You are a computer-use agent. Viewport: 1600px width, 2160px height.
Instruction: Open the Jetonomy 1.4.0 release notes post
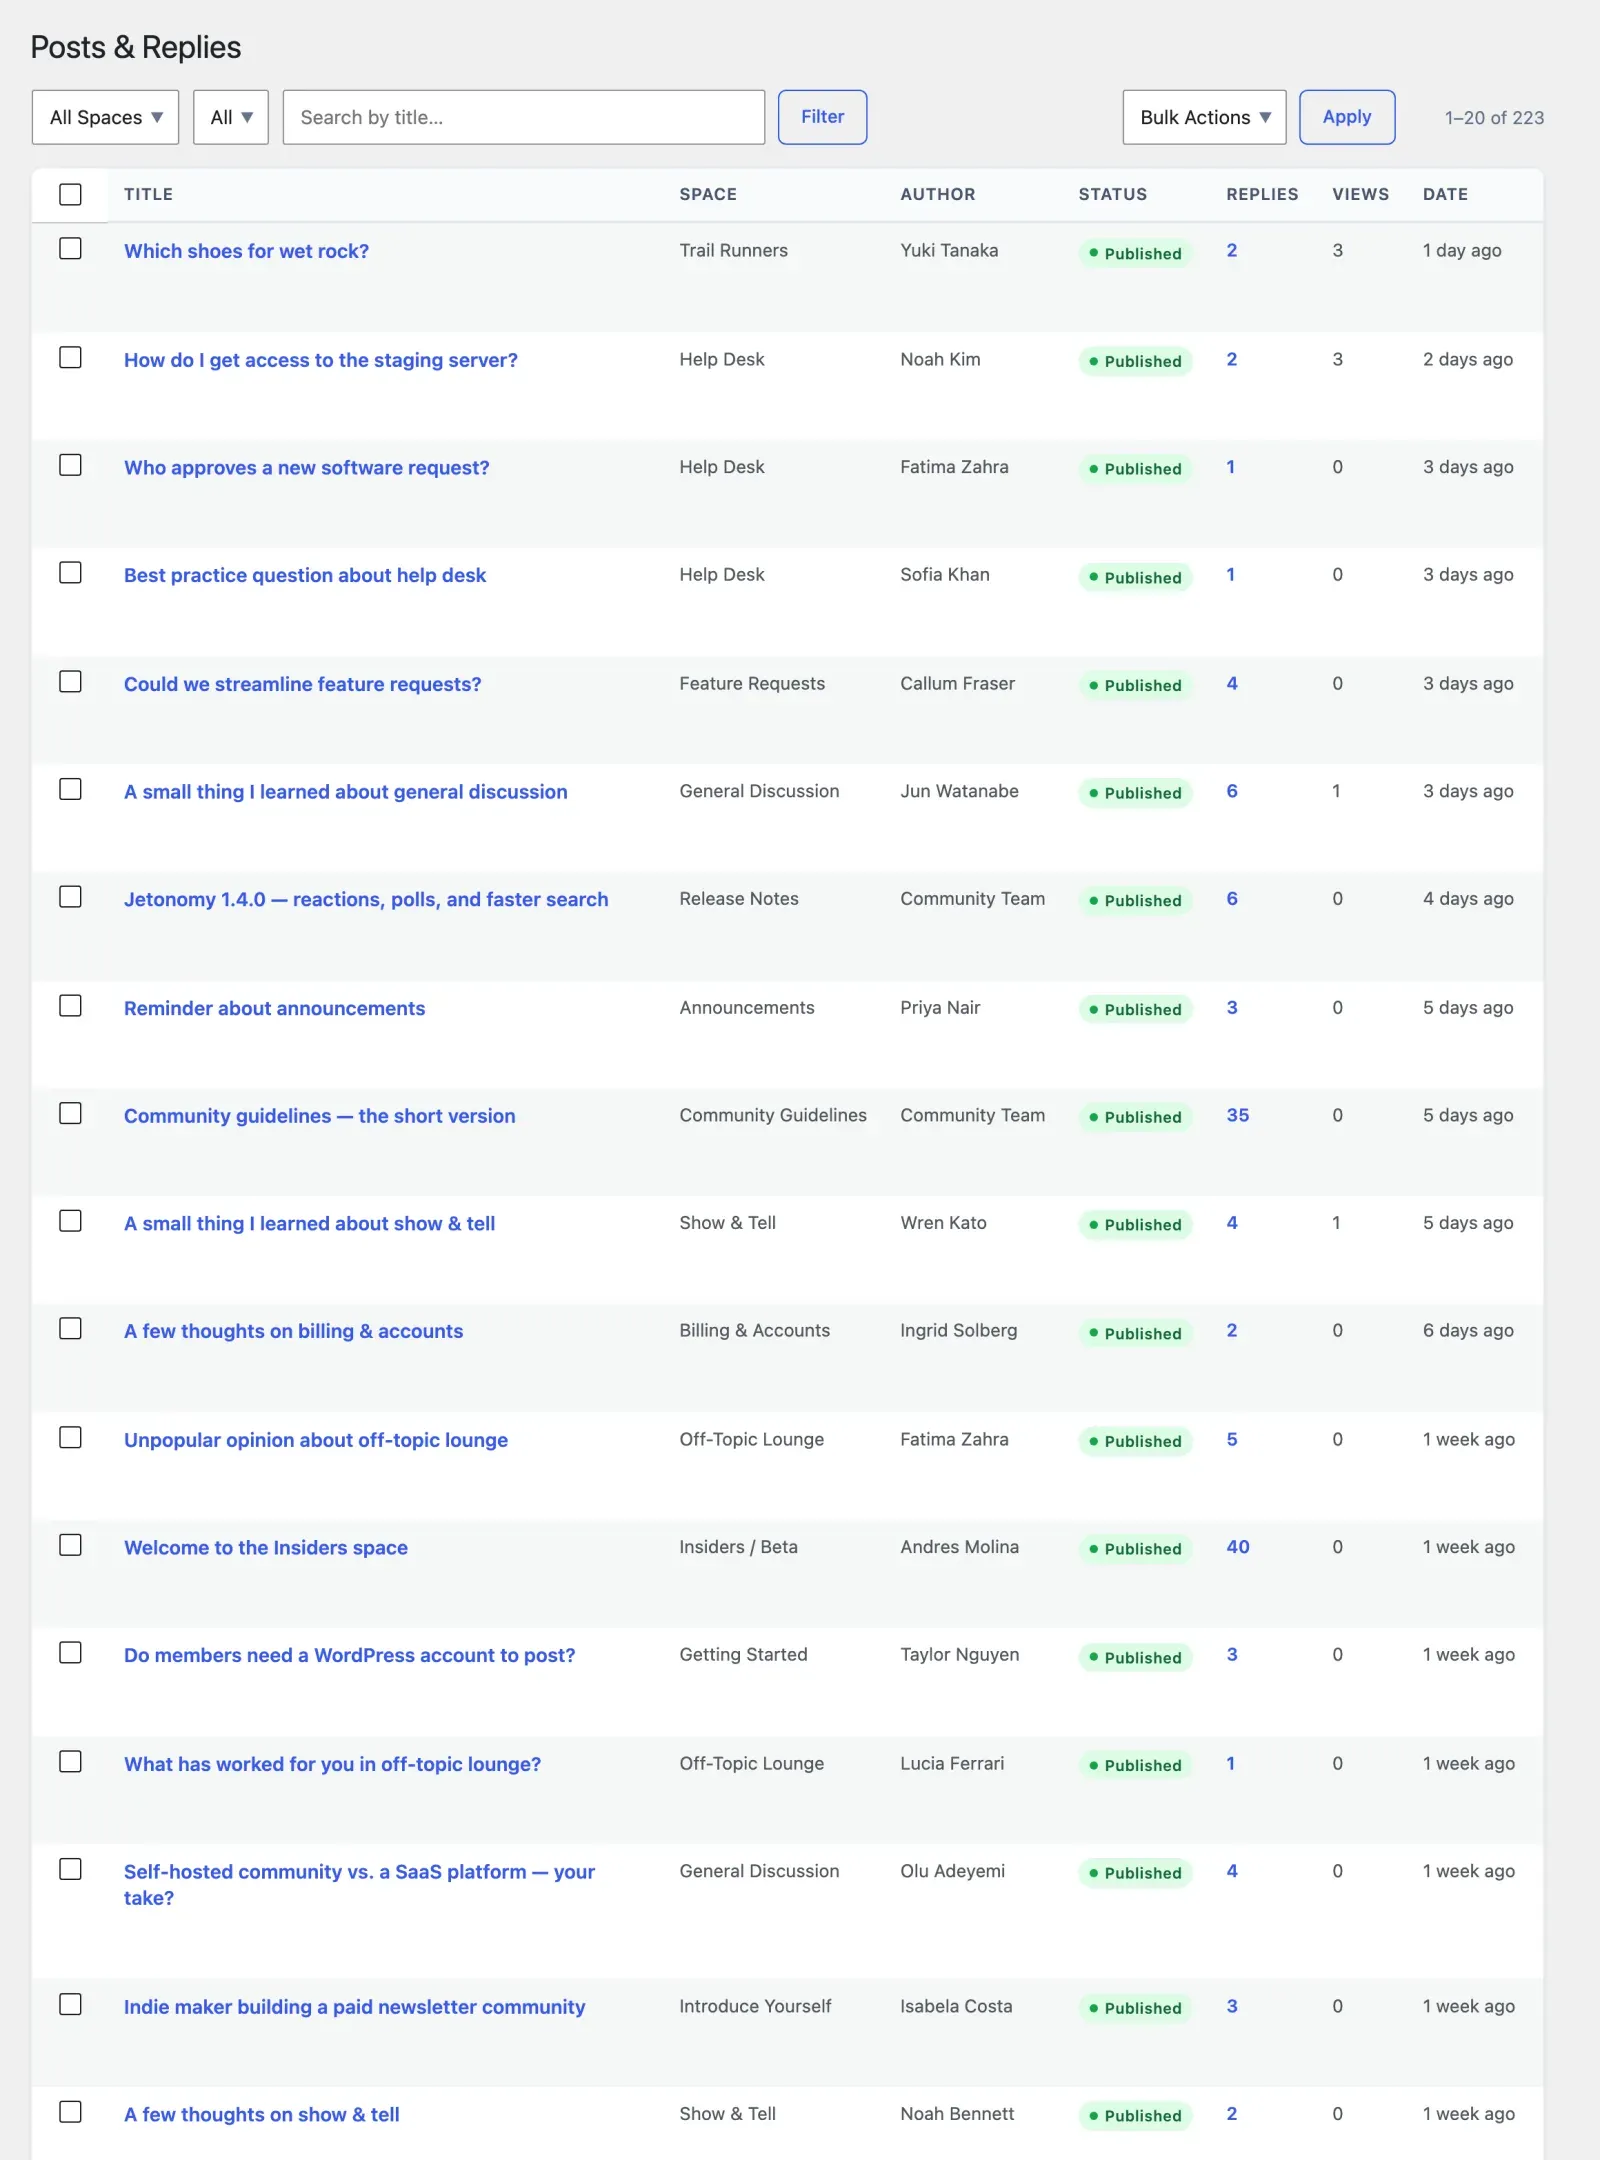(366, 899)
